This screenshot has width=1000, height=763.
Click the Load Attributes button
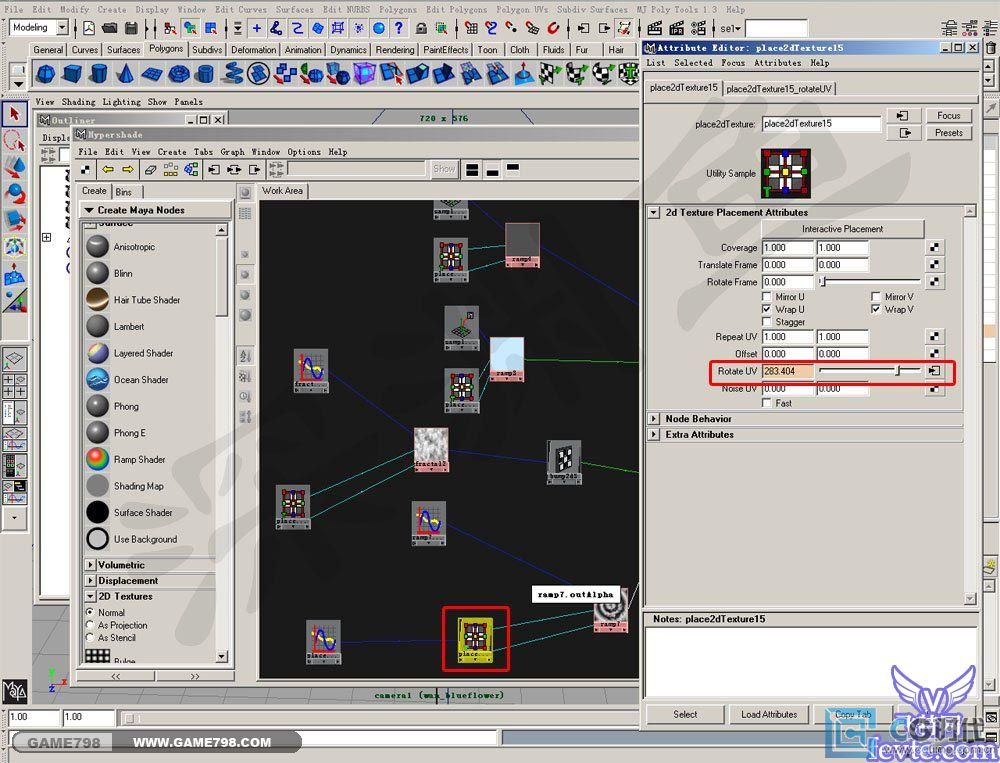(x=769, y=715)
